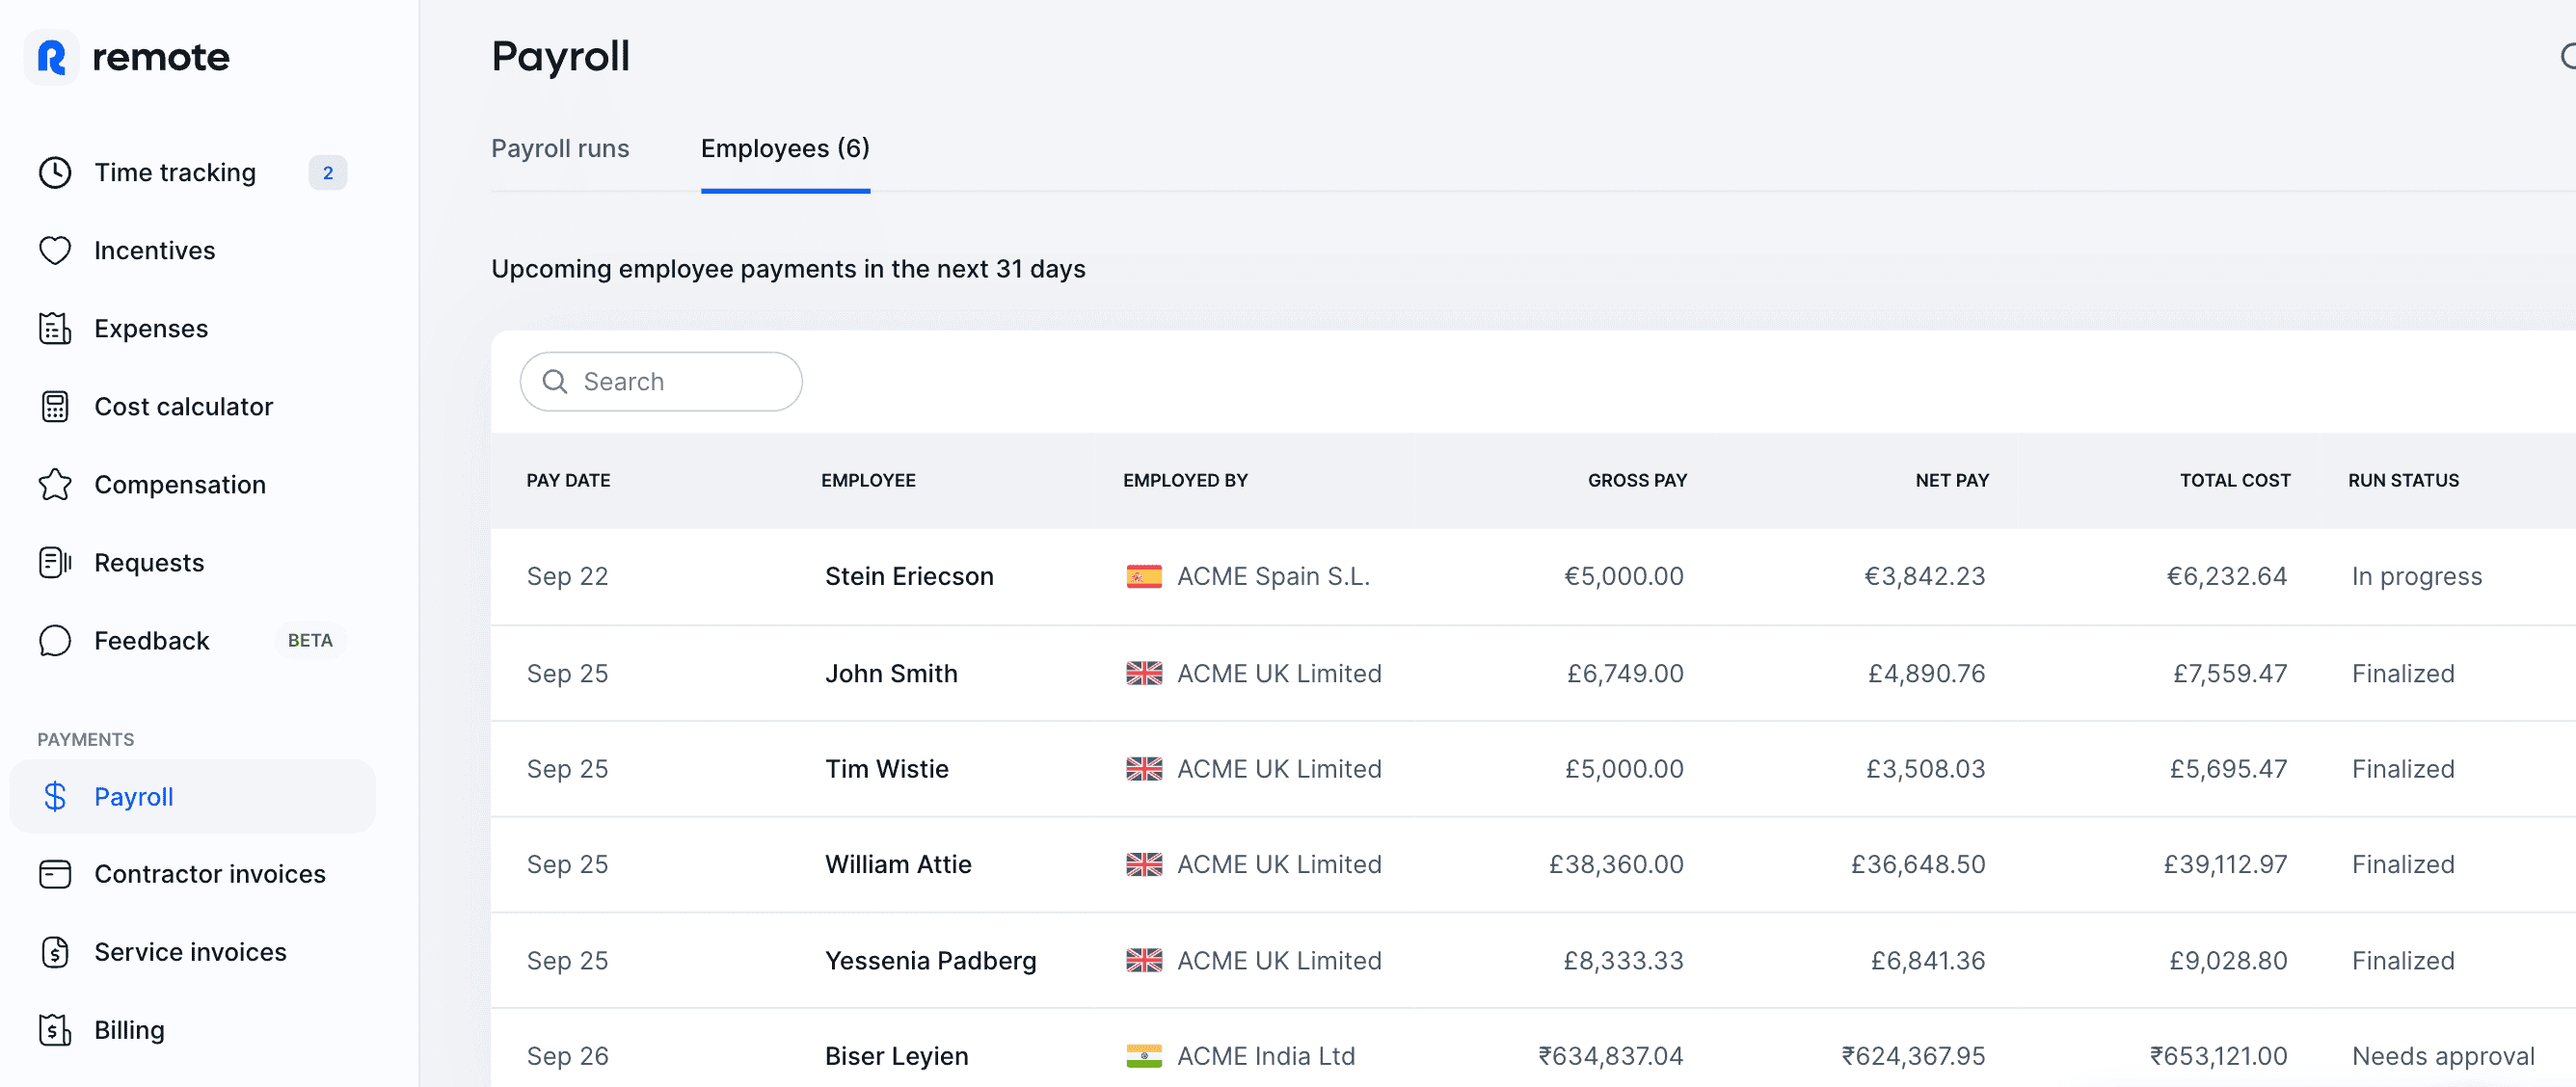The height and width of the screenshot is (1087, 2576).
Task: Click Finalized status in John Smith row
Action: (x=2402, y=673)
